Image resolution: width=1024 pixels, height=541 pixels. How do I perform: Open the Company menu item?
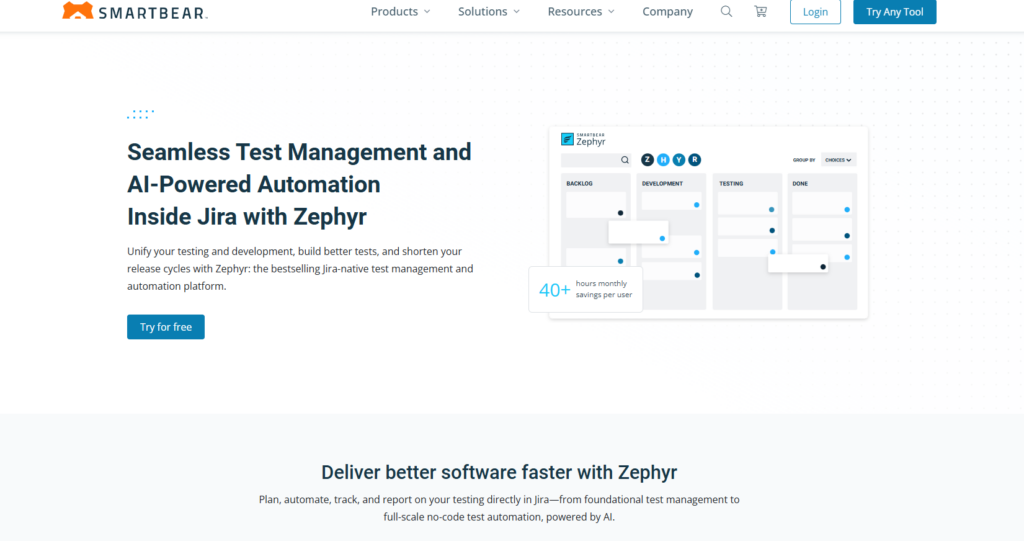(667, 12)
